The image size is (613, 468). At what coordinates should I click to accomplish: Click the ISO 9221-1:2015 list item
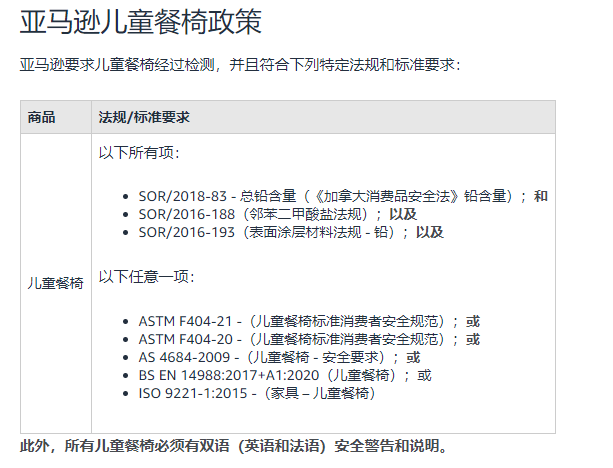tap(257, 393)
